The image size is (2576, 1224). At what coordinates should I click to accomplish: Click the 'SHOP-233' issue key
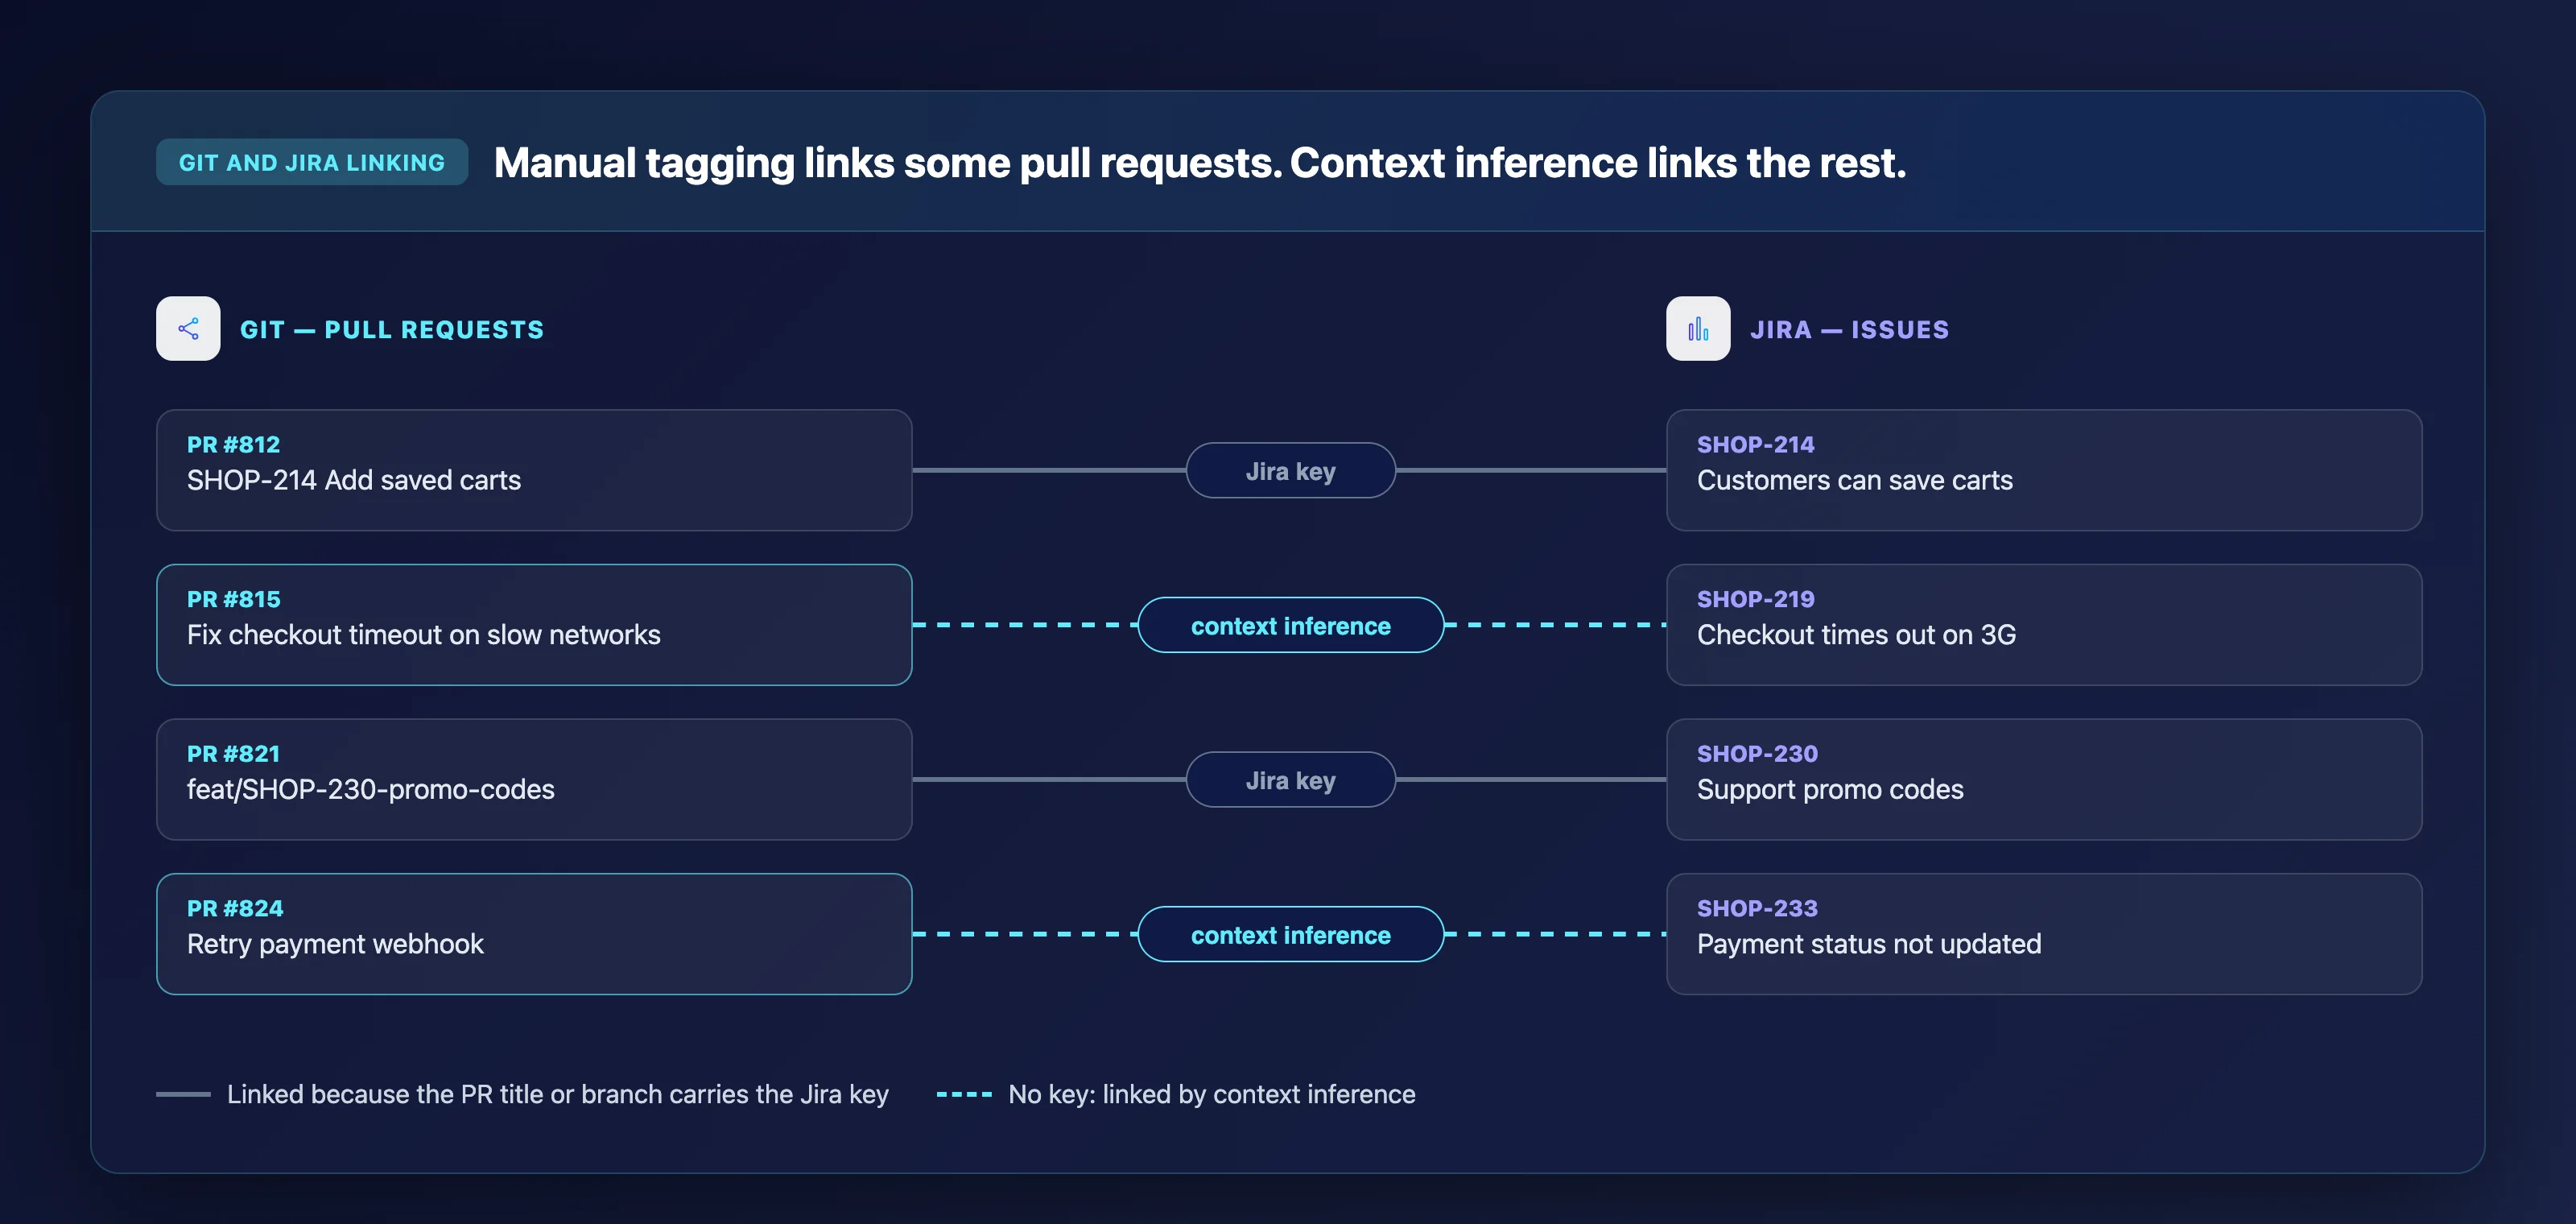1757,908
